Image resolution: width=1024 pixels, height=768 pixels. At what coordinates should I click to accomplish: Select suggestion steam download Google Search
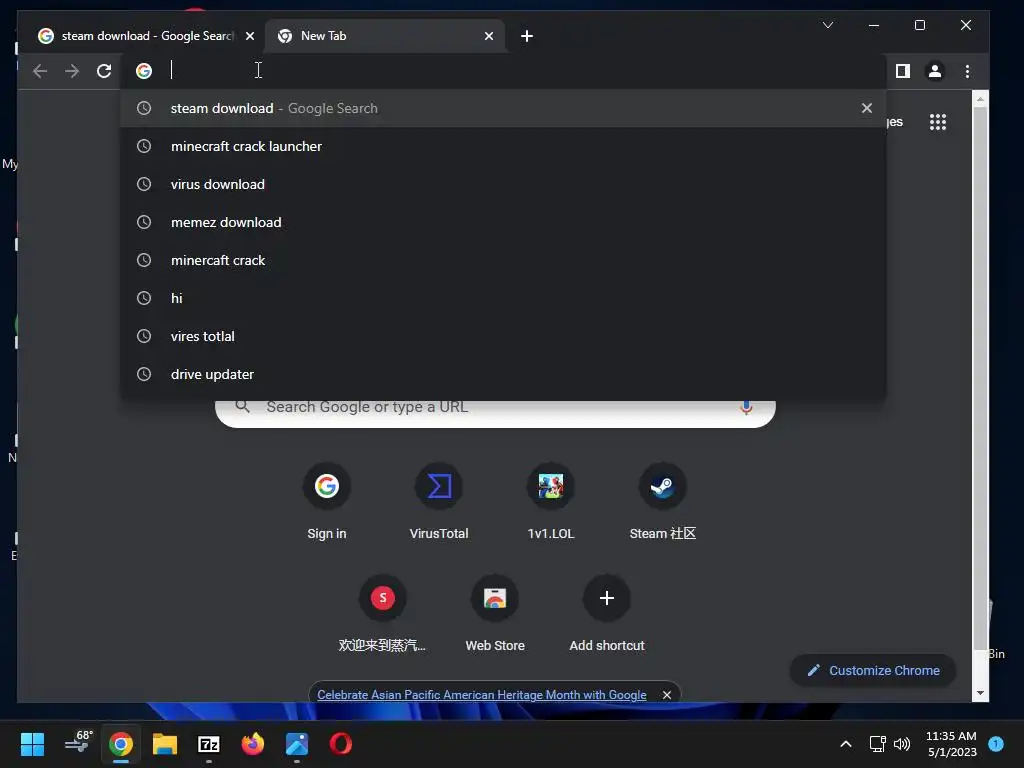[503, 108]
